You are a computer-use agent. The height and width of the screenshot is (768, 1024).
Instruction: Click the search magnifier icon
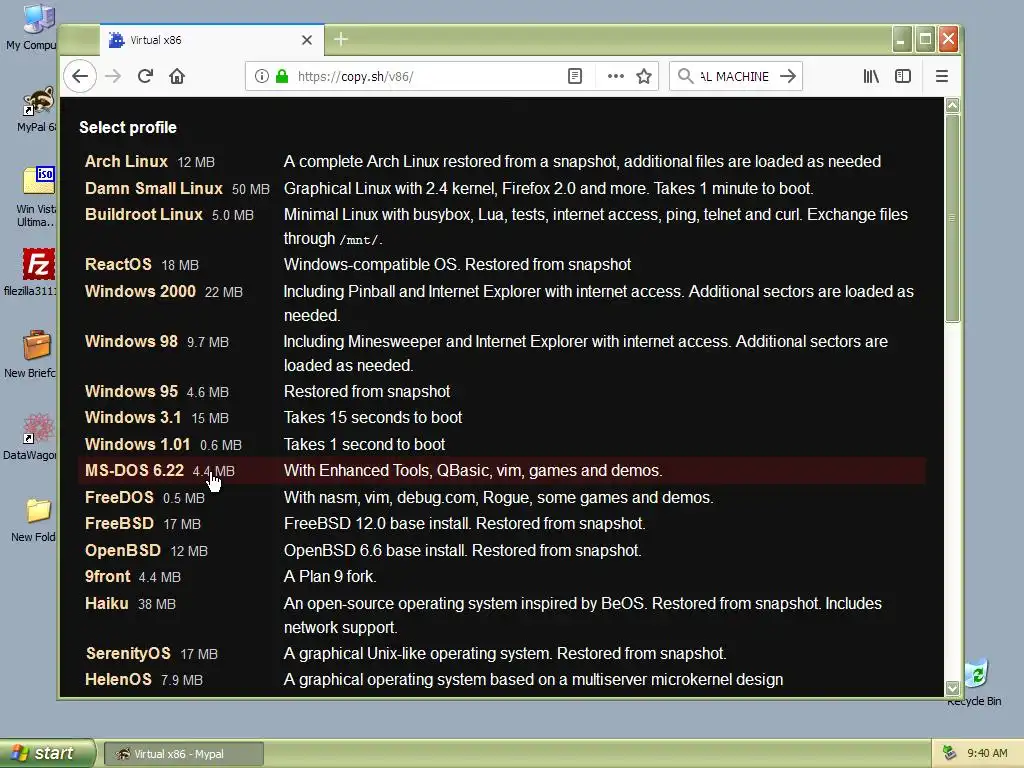coord(685,76)
